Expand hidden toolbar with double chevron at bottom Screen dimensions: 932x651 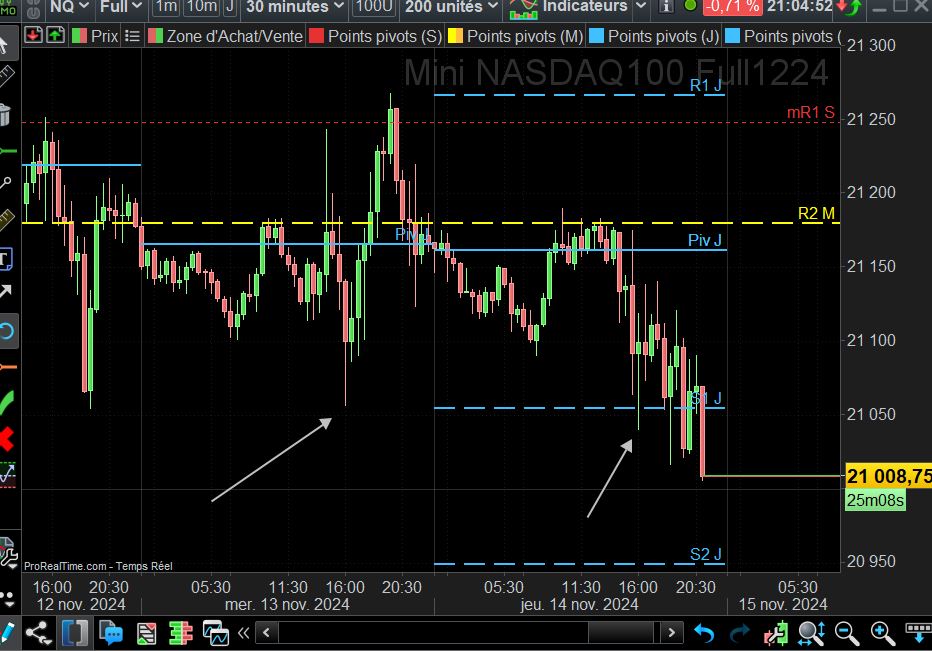coord(244,633)
